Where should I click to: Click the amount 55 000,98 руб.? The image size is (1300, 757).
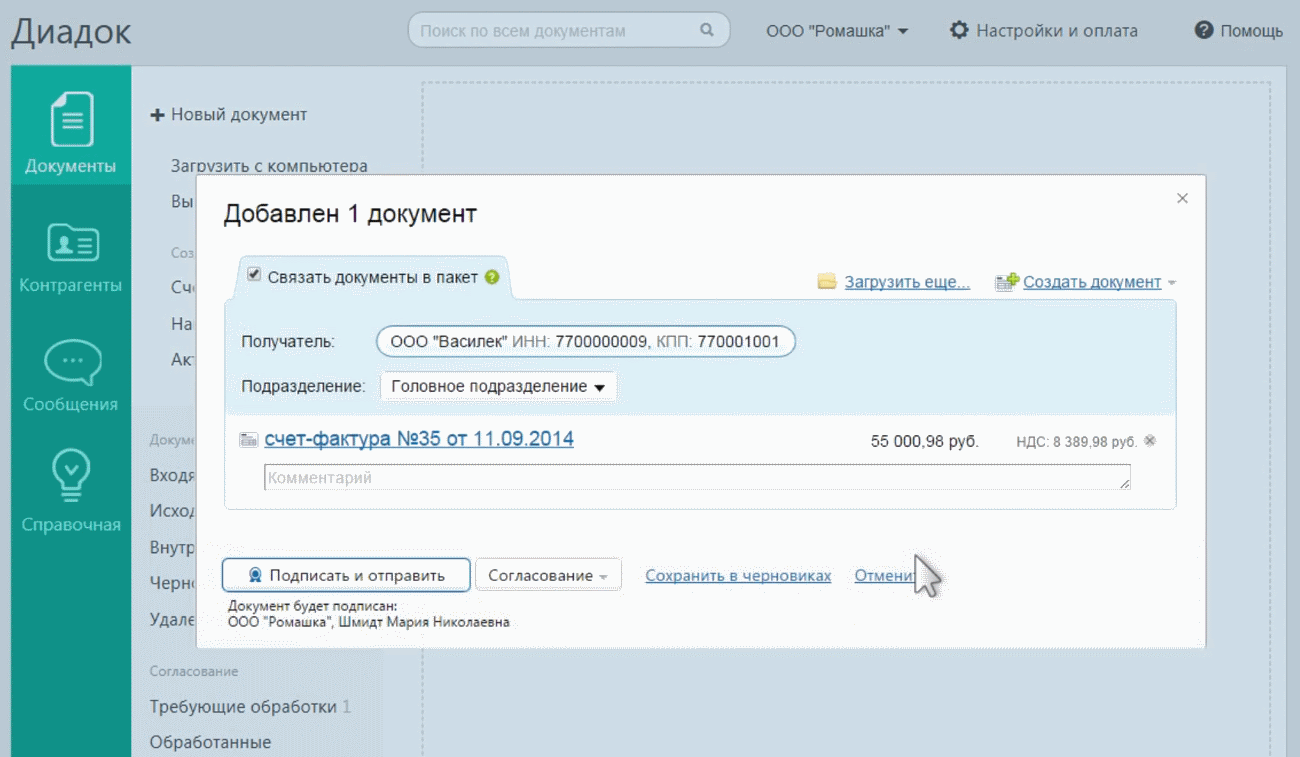pyautogui.click(x=925, y=441)
